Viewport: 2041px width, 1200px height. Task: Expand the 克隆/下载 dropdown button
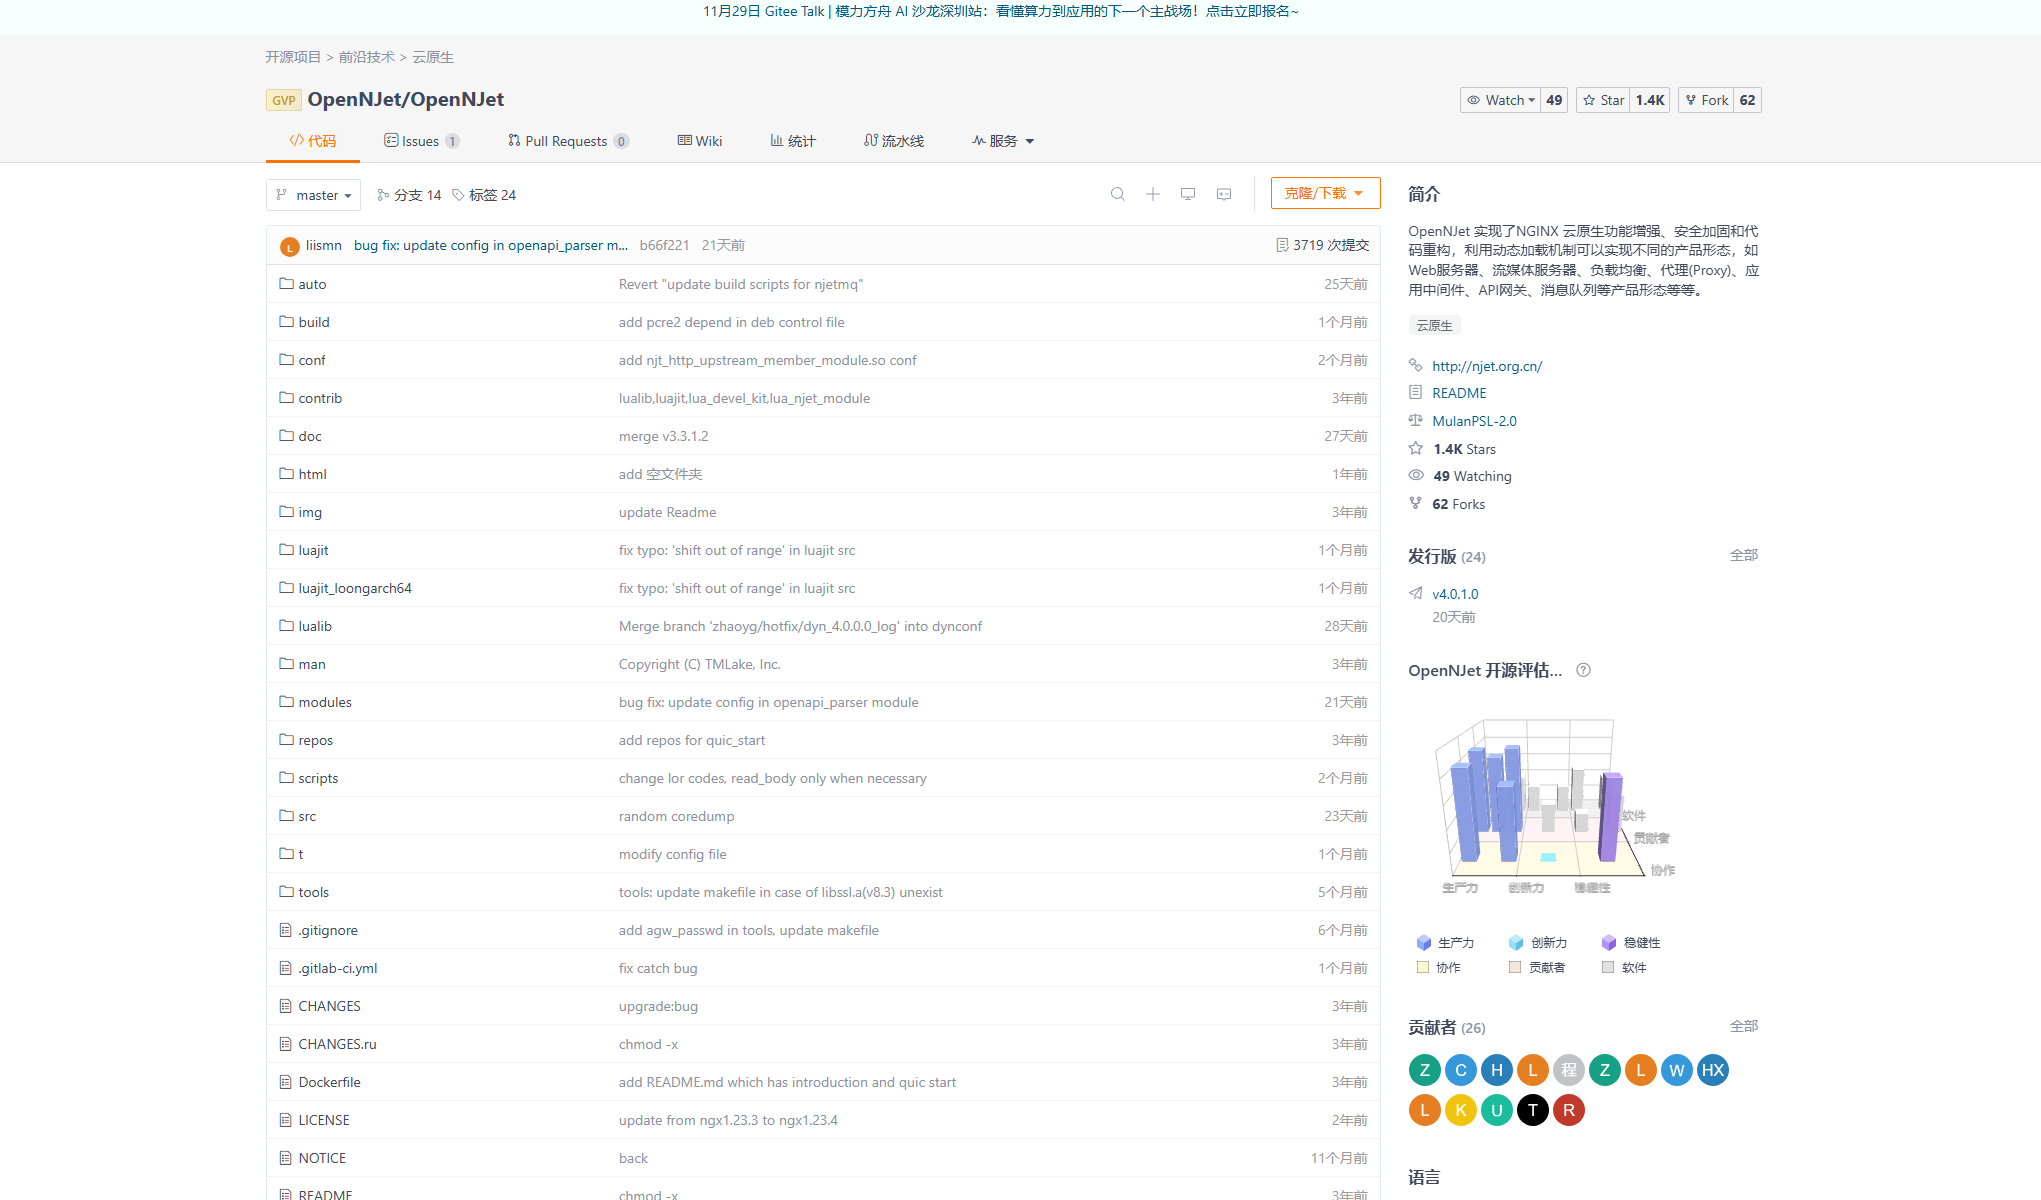click(1324, 193)
